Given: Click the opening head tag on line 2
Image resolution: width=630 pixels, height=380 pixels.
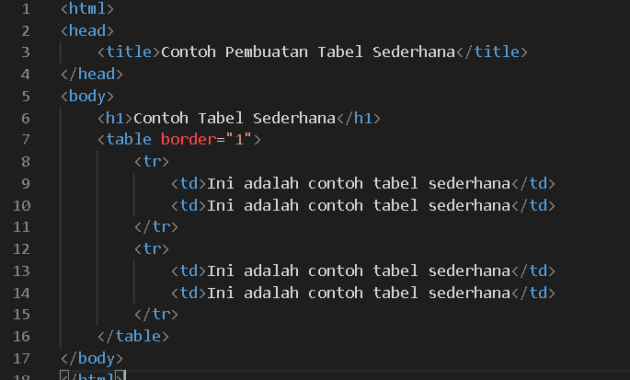Looking at the screenshot, I should [x=87, y=31].
